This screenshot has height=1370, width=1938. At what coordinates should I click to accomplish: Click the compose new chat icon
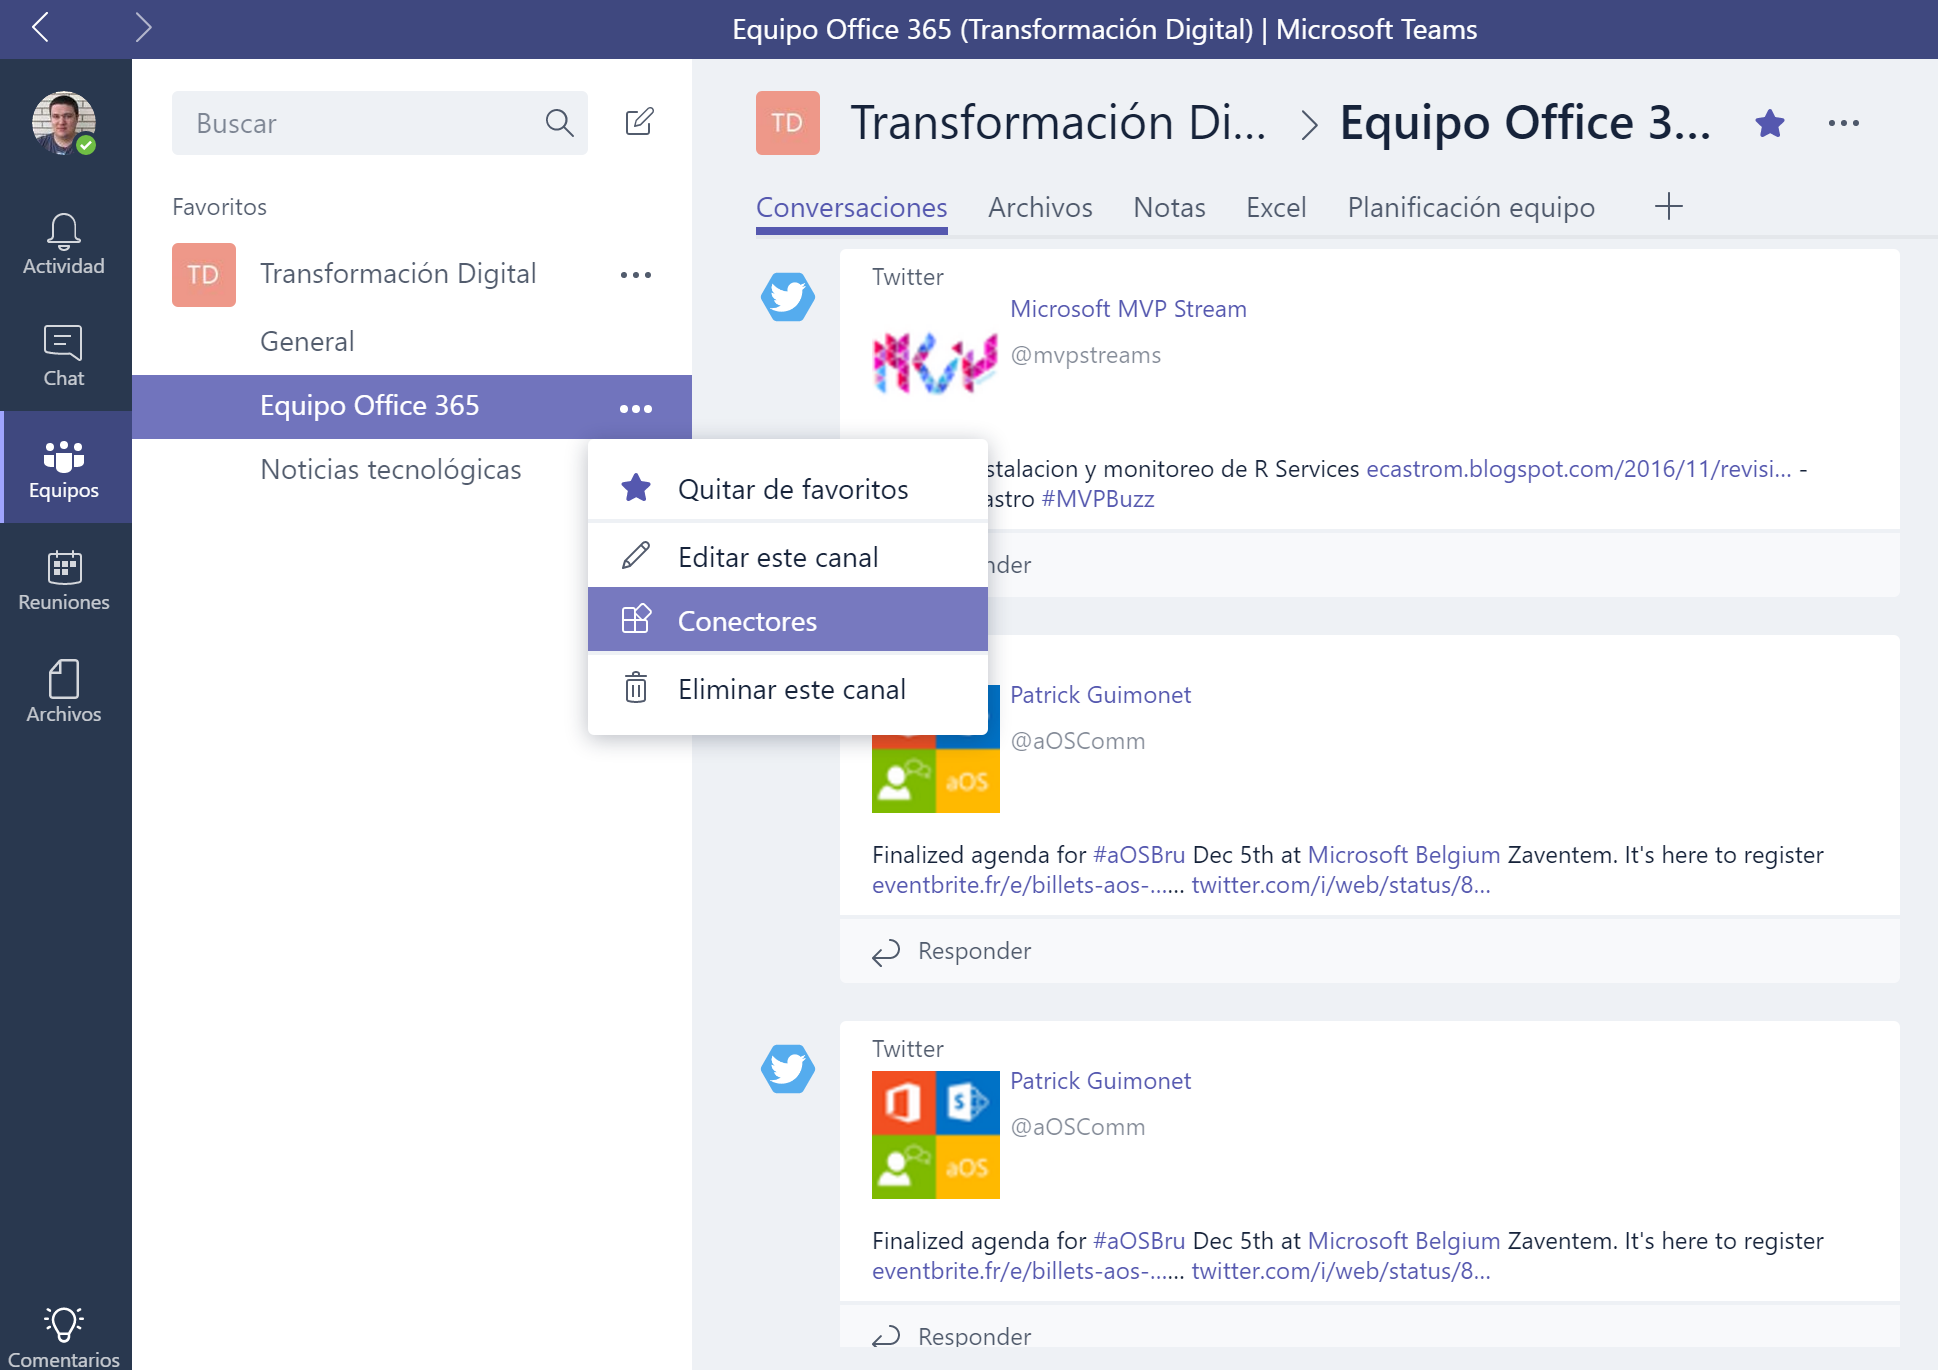point(639,122)
